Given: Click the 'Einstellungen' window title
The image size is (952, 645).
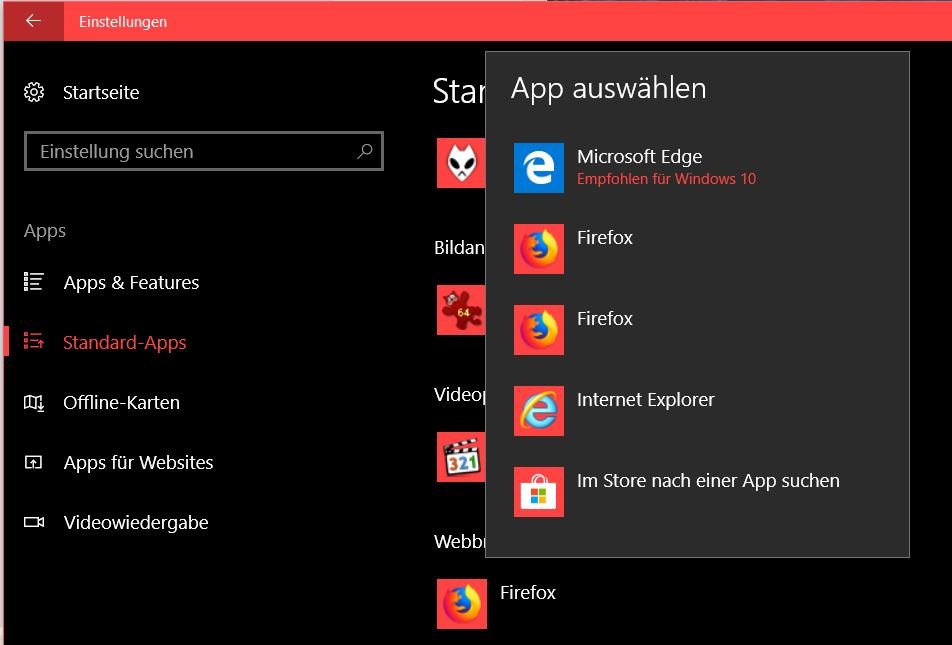Looking at the screenshot, I should pyautogui.click(x=123, y=22).
